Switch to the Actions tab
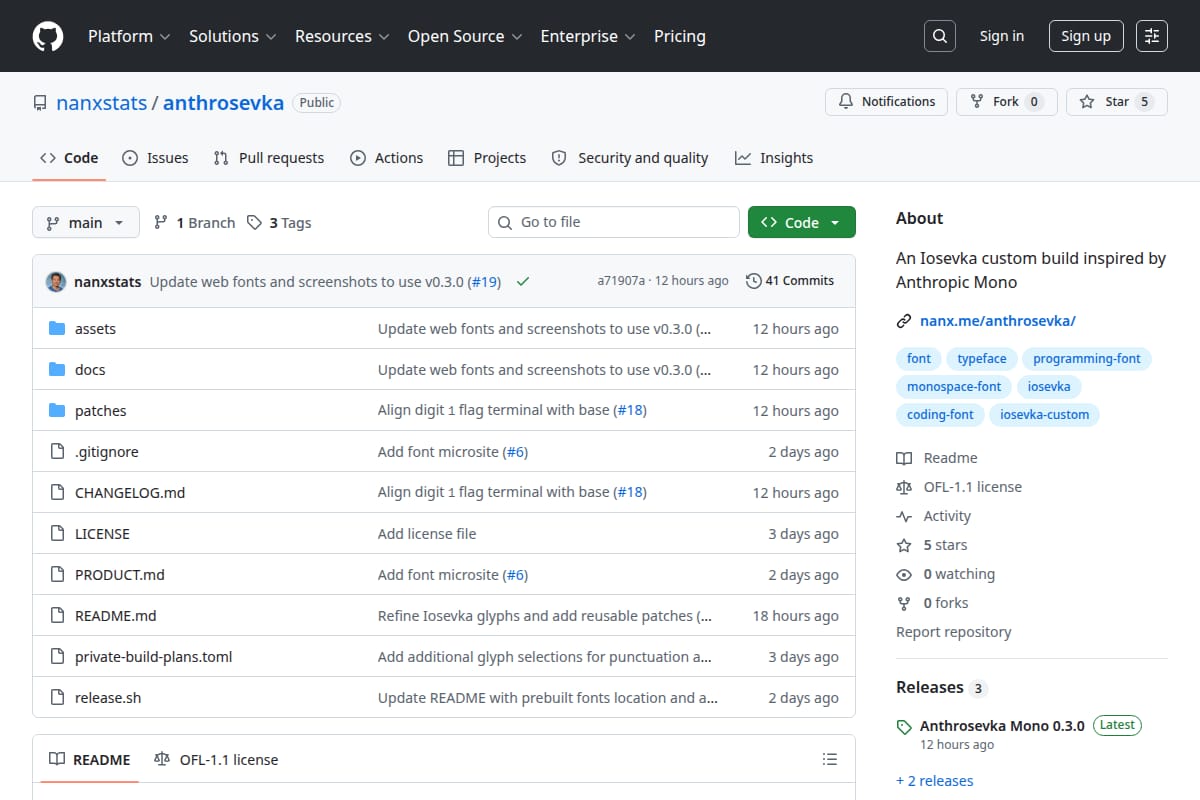 [x=387, y=158]
